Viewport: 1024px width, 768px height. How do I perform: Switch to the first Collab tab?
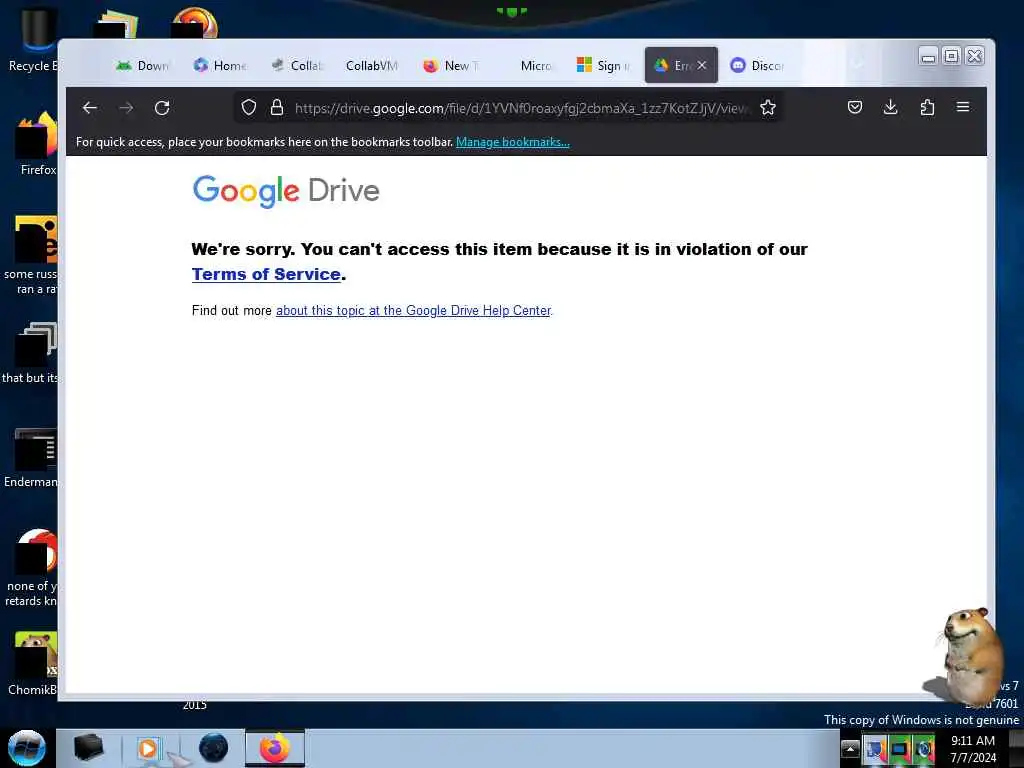(x=297, y=65)
